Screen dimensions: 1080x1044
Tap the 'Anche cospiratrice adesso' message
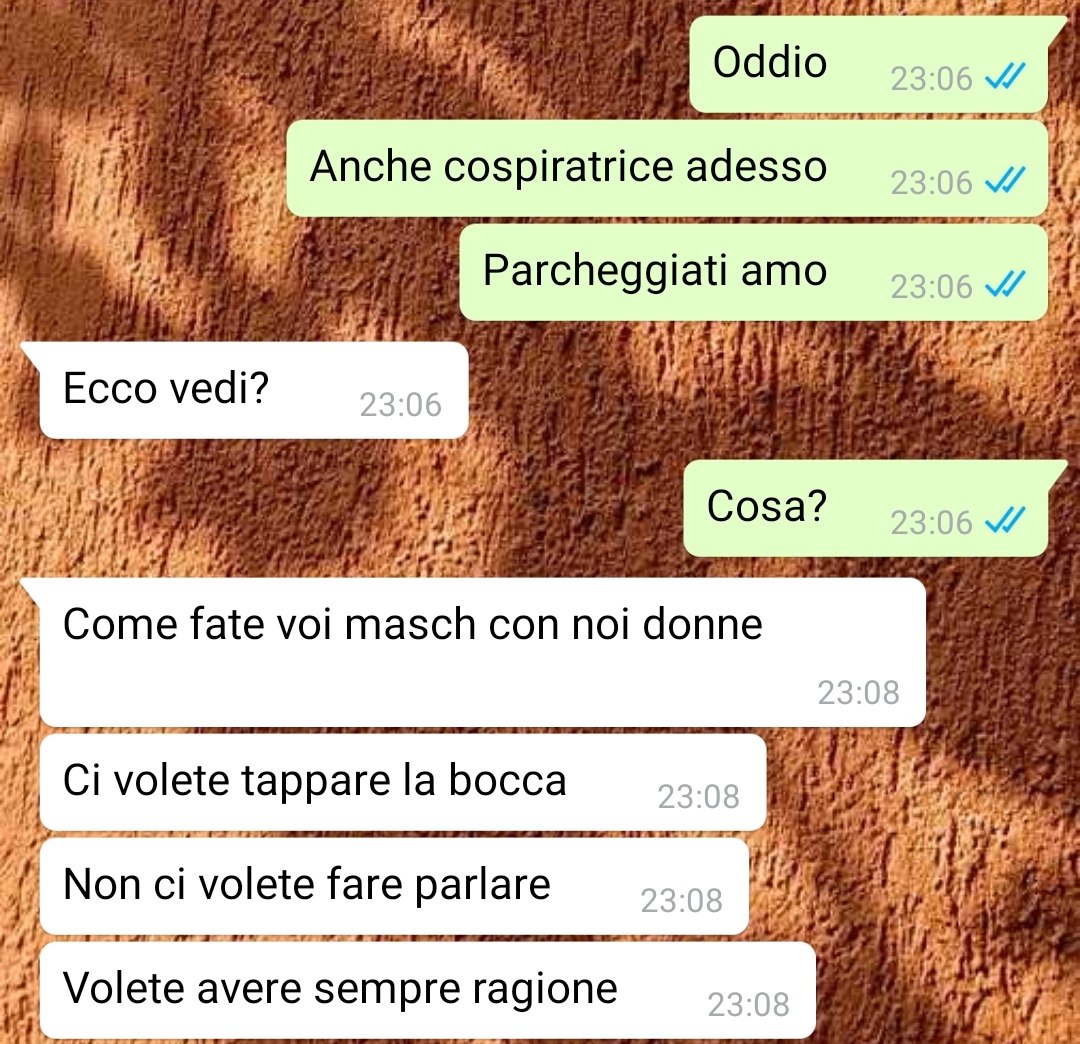tap(667, 169)
